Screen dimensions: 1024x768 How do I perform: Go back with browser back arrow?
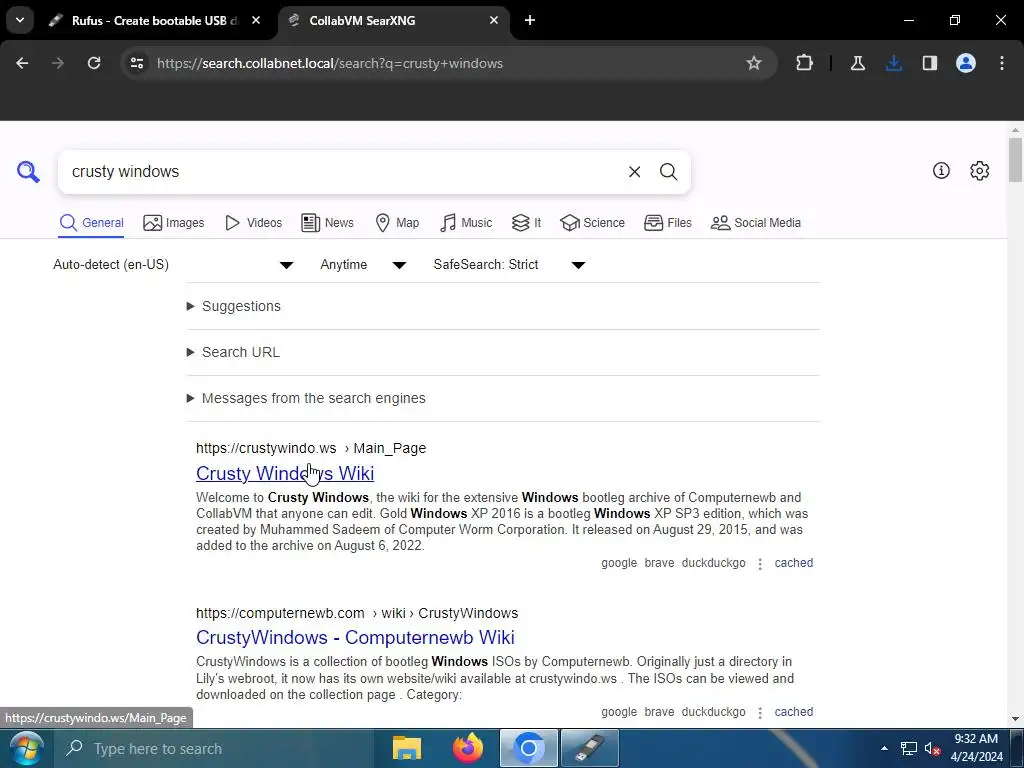22,63
